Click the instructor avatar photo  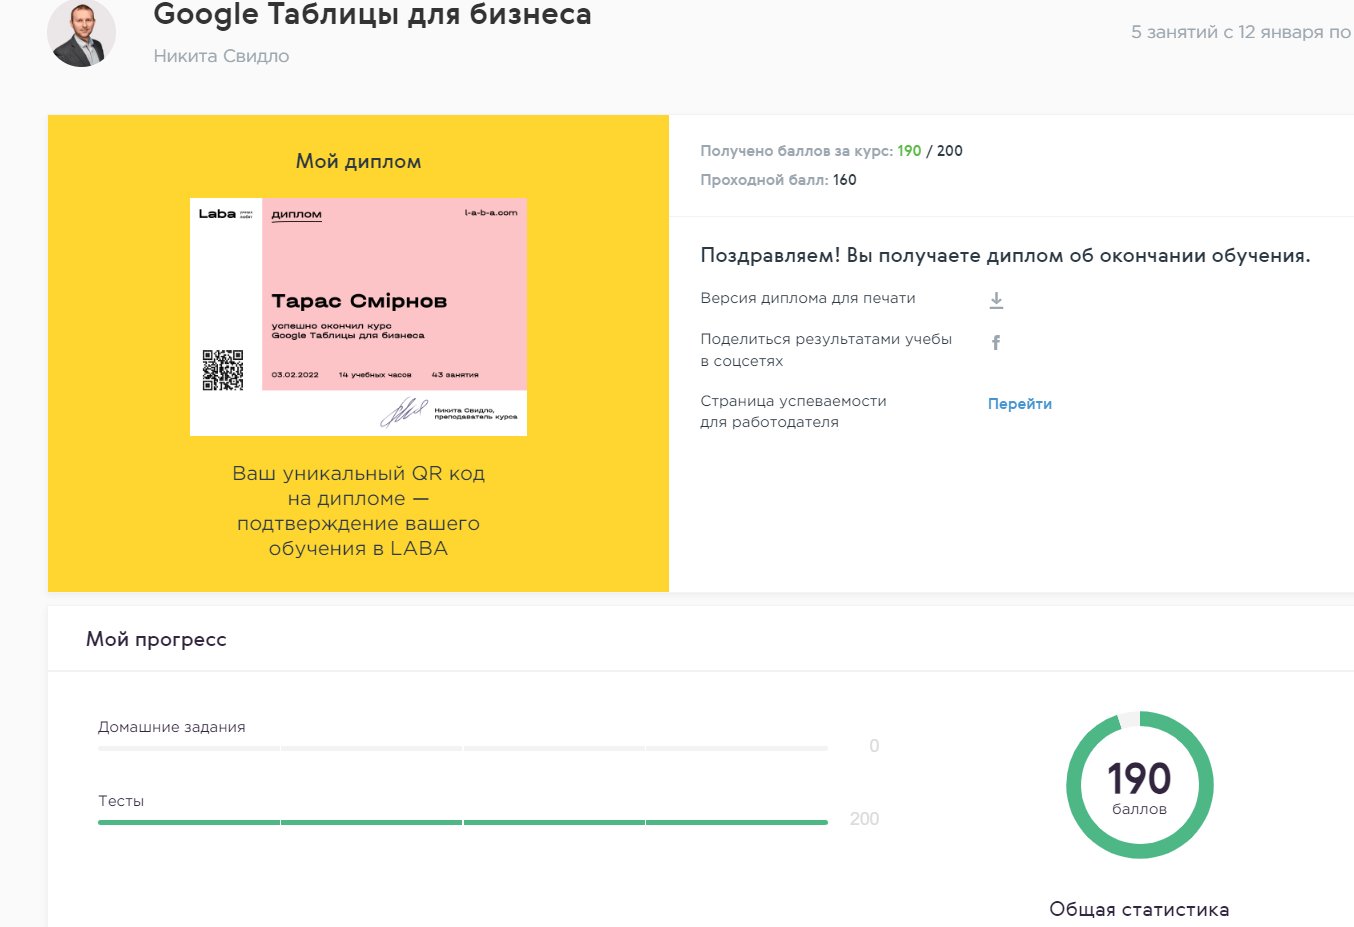click(82, 33)
